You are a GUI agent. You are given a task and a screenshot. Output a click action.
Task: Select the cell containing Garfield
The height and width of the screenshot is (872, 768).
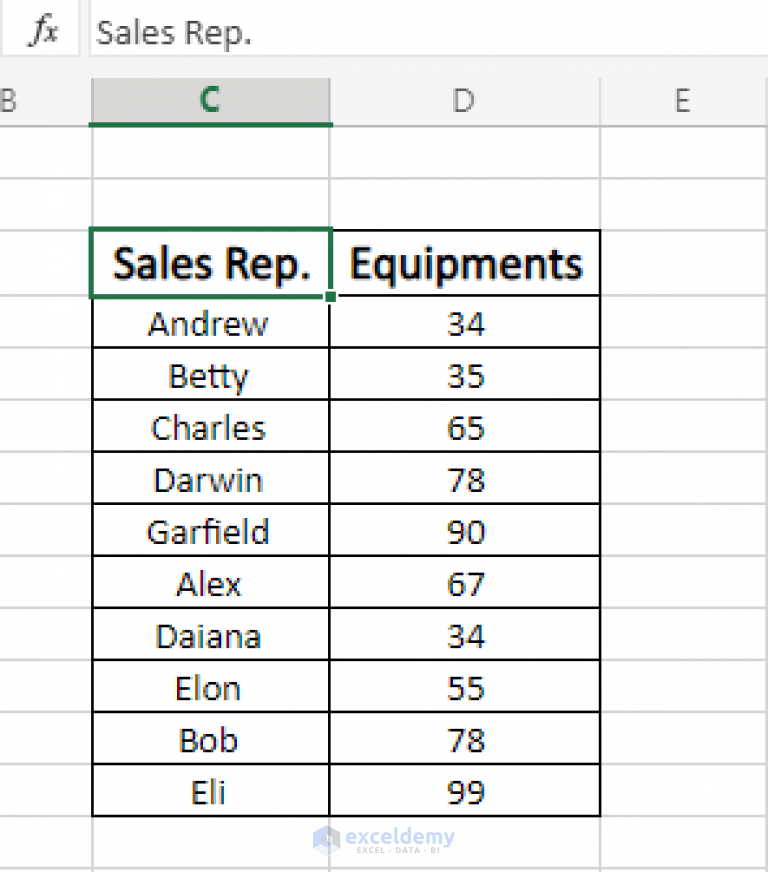click(209, 531)
